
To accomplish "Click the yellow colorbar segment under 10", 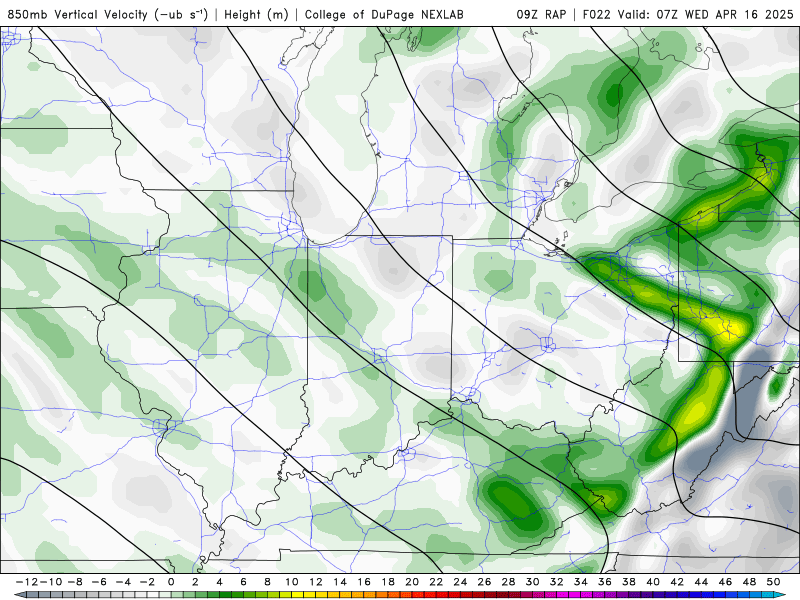I will click(297, 595).
